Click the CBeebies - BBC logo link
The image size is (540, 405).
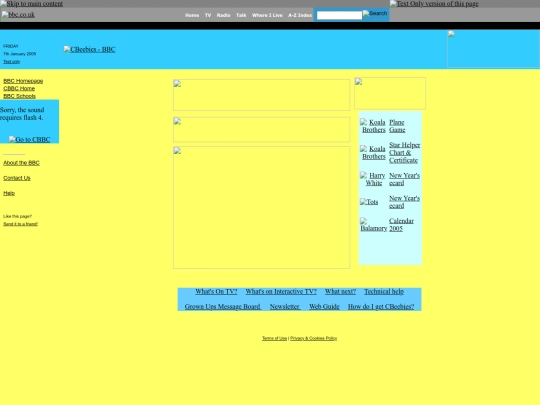coord(90,49)
